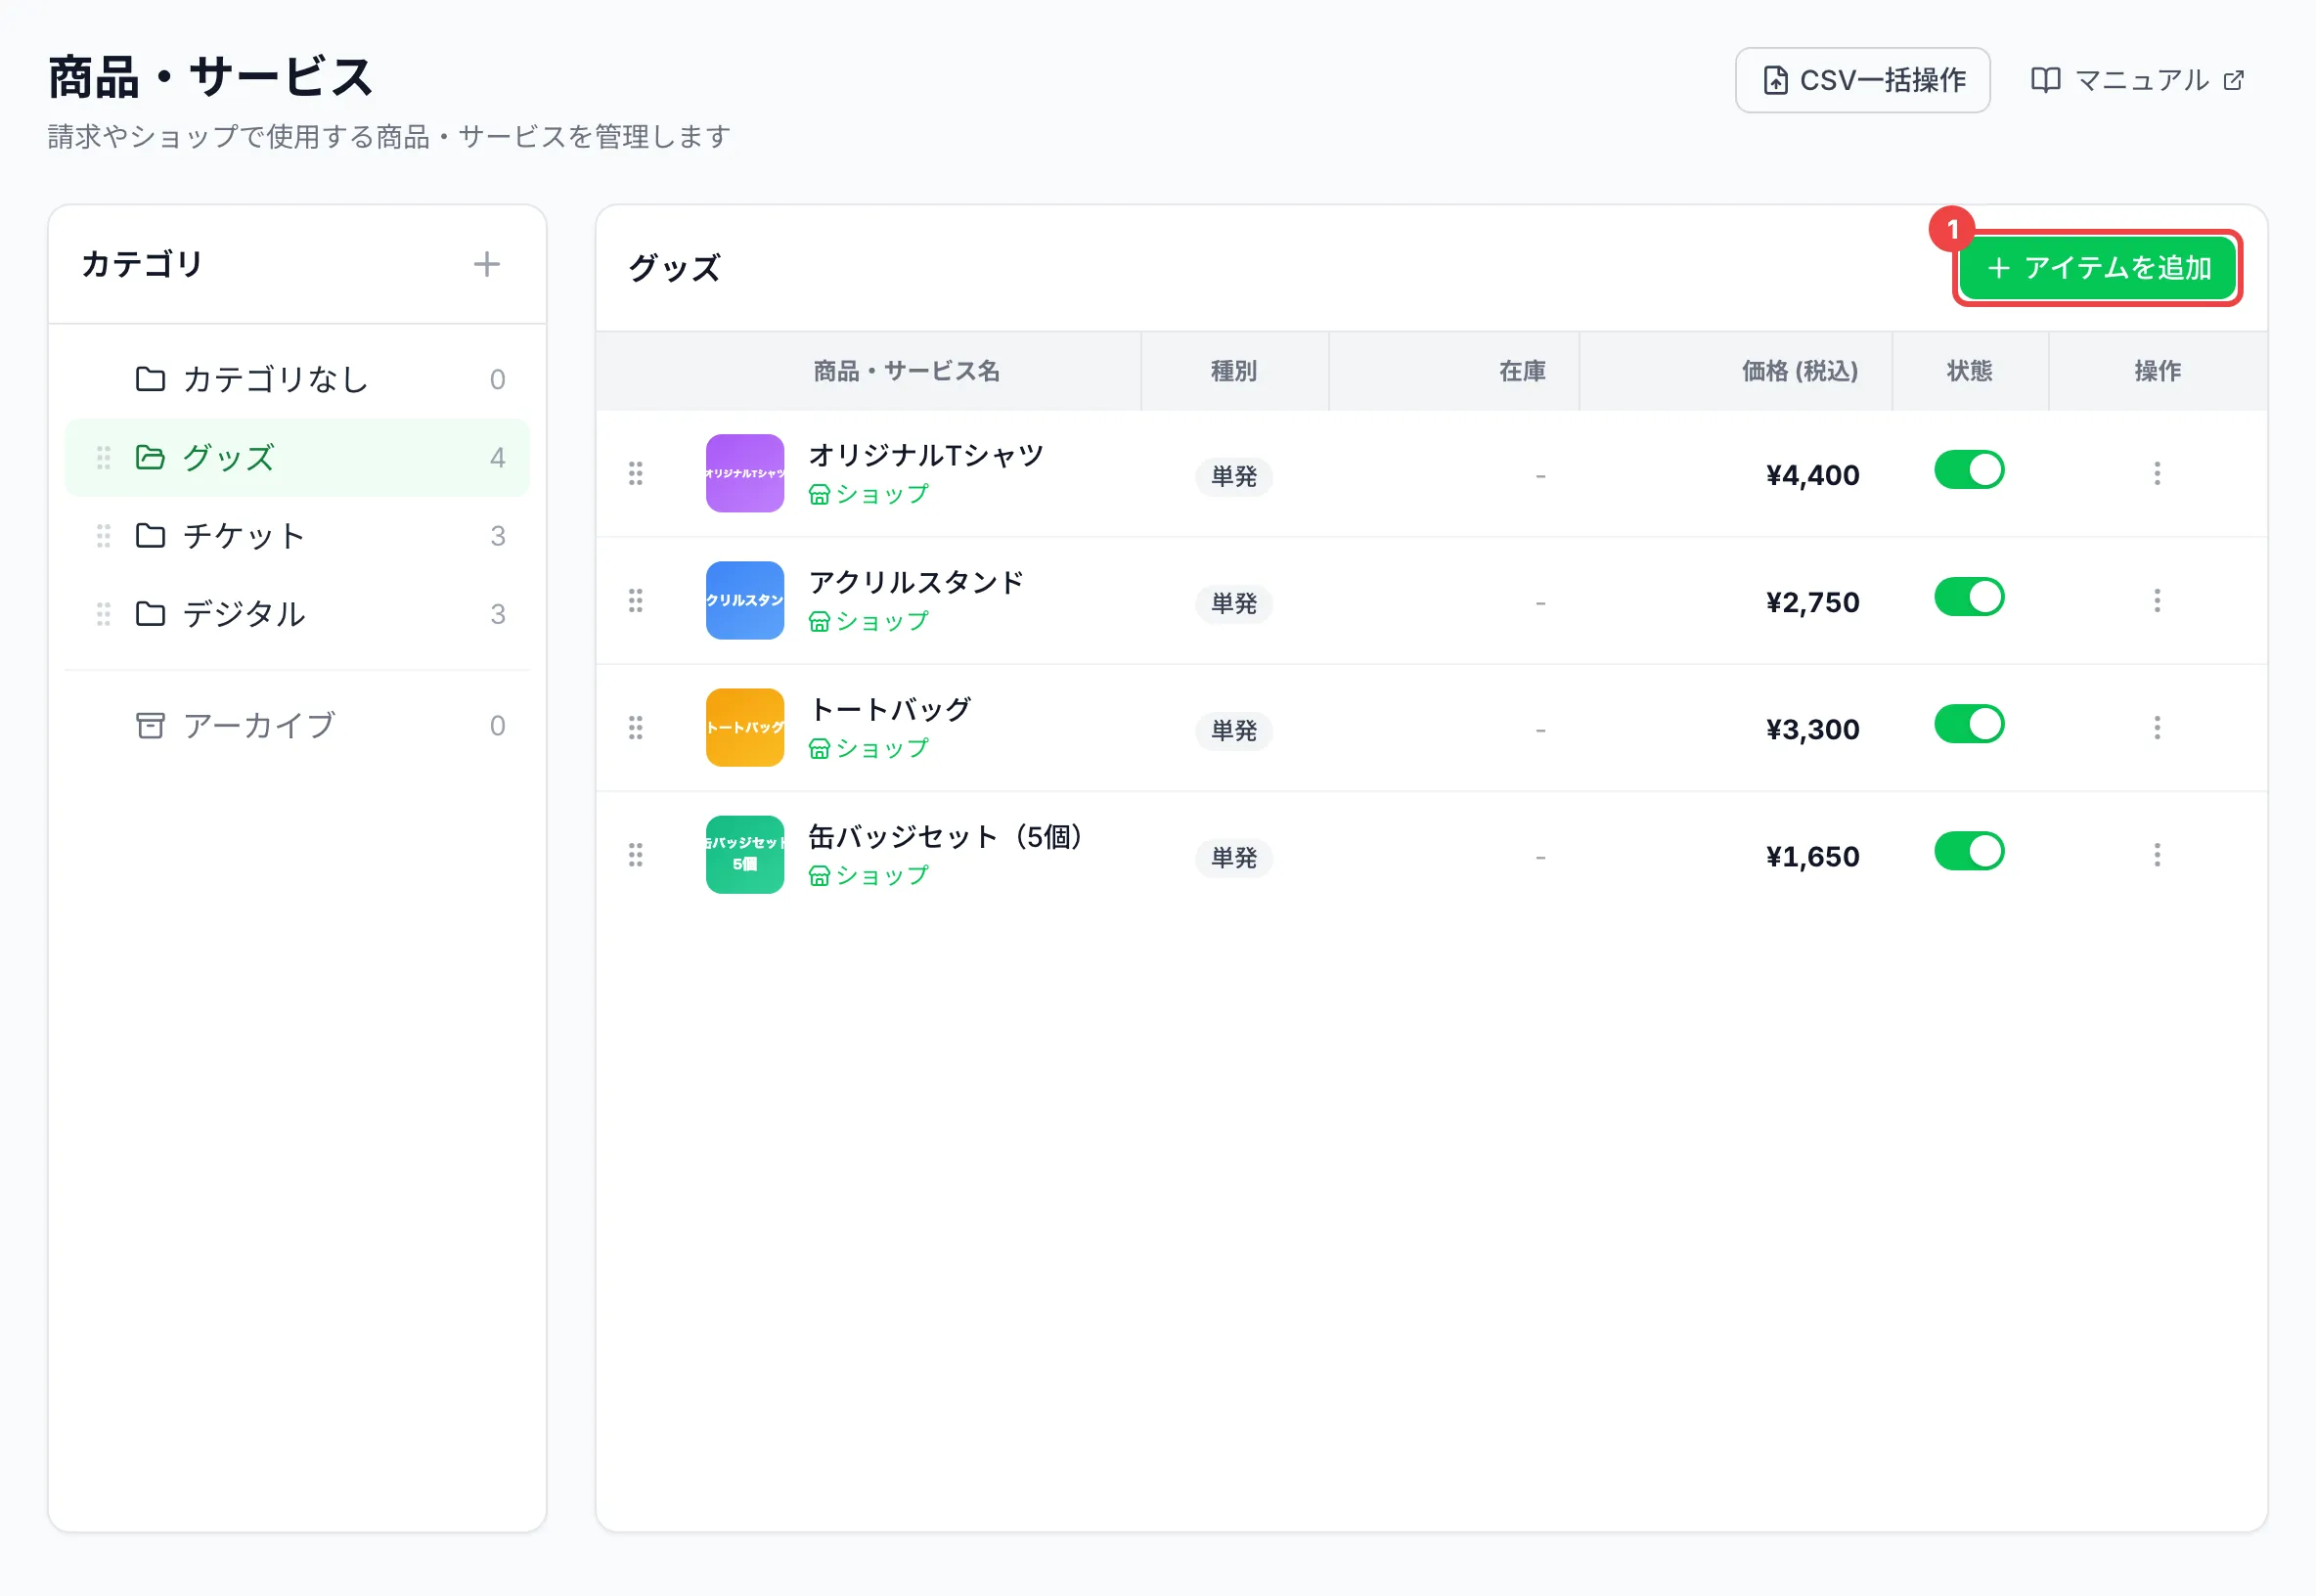Click the drag handle beside グッズ category

pos(103,457)
